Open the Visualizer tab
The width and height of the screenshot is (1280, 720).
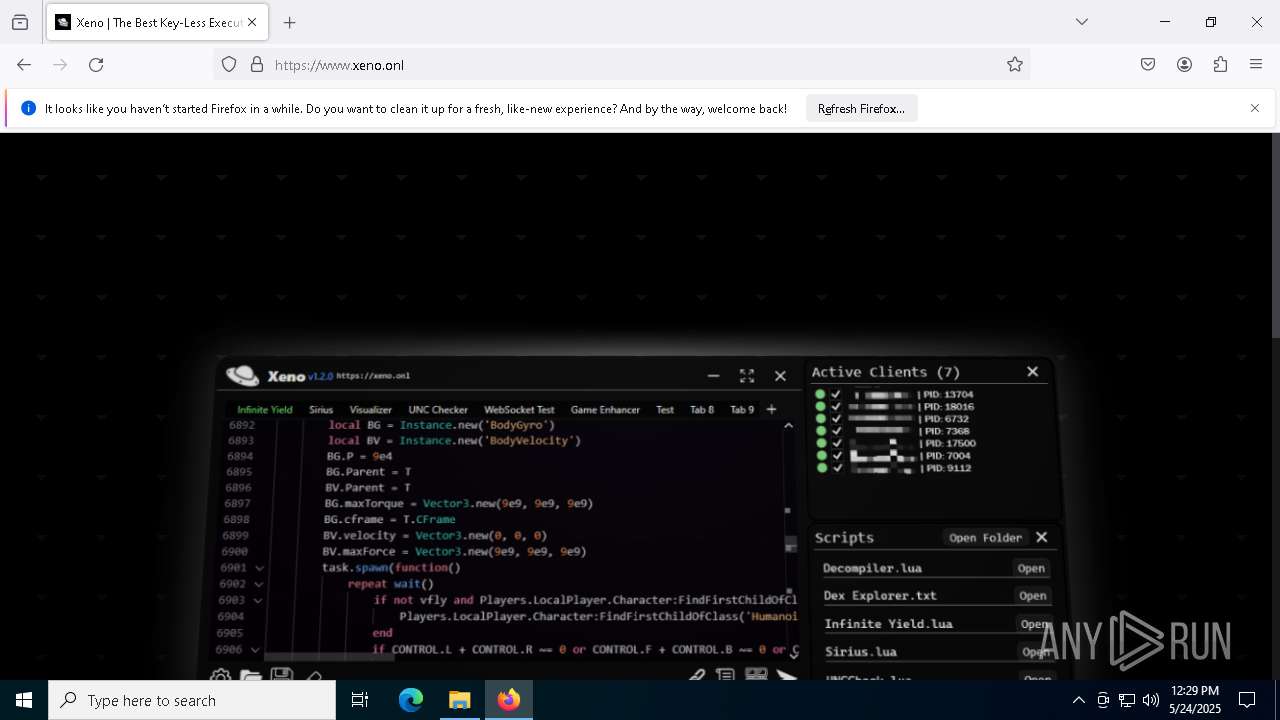pyautogui.click(x=371, y=410)
